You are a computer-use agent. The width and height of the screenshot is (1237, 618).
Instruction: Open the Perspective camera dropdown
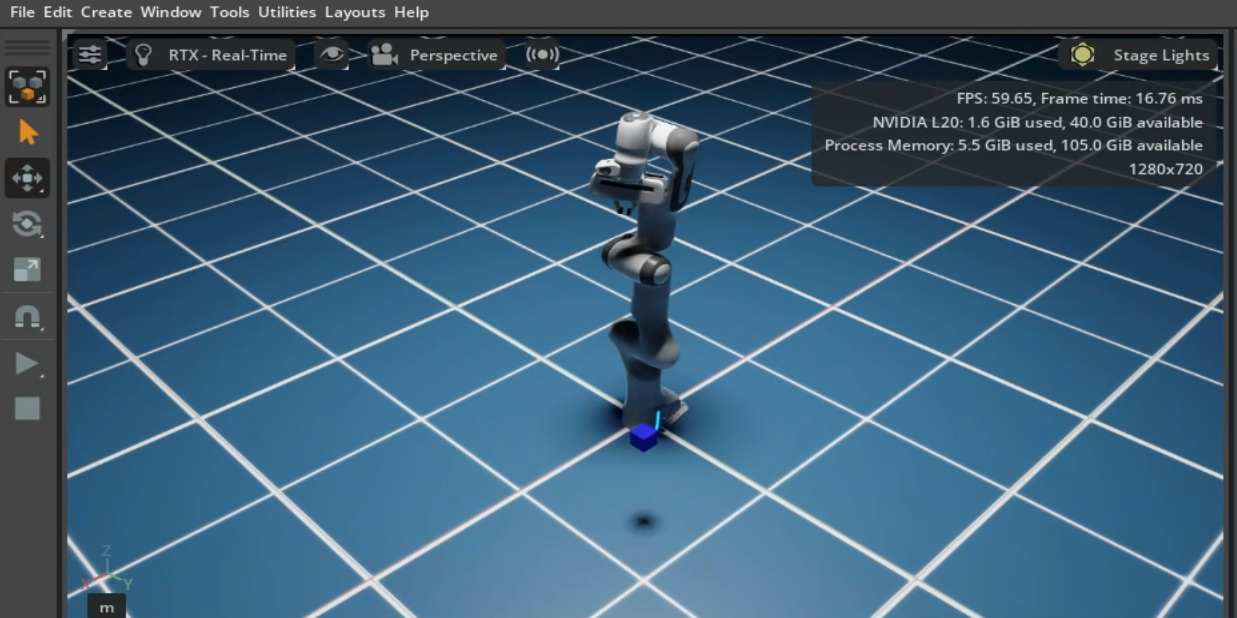(436, 55)
